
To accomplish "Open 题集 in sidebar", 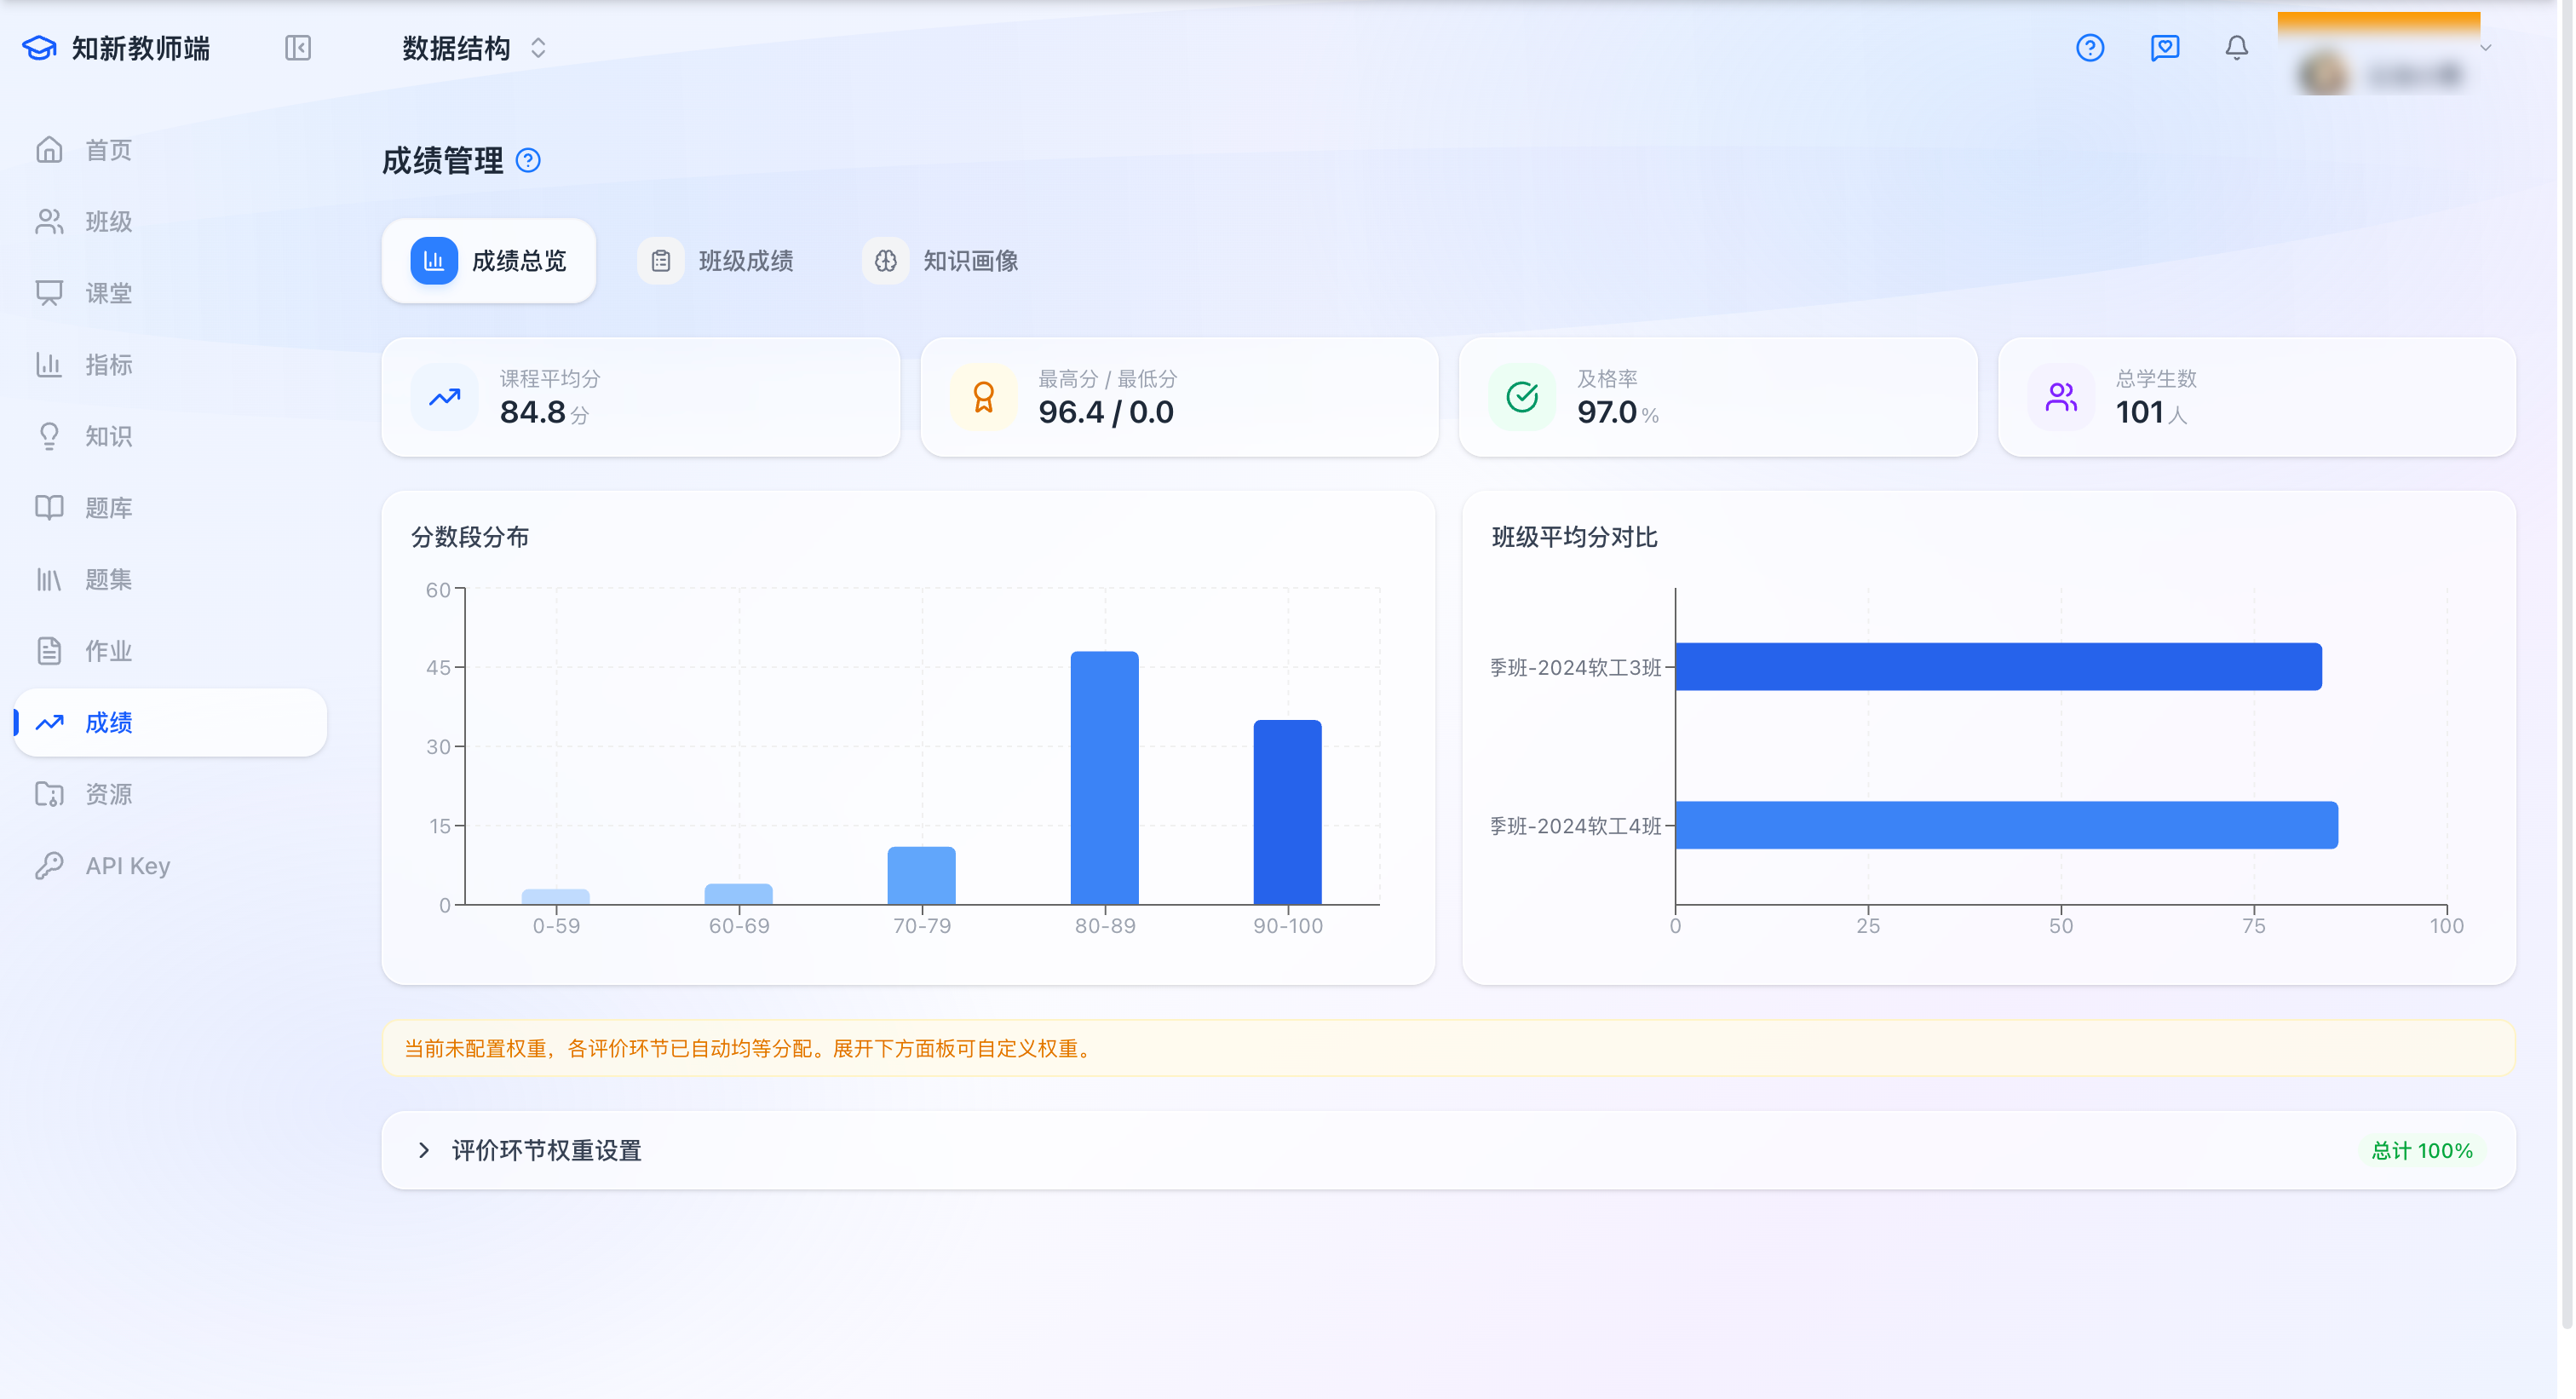I will (171, 579).
